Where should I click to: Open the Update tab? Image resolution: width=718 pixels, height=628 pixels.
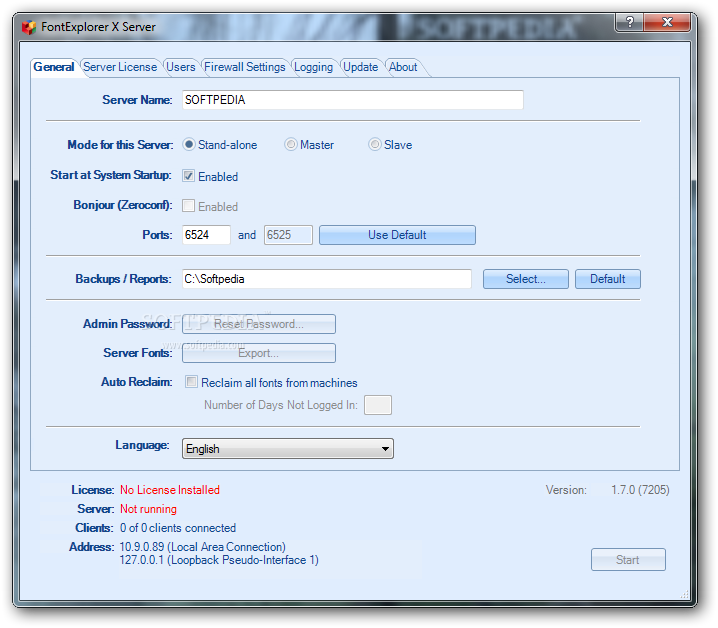click(x=360, y=67)
